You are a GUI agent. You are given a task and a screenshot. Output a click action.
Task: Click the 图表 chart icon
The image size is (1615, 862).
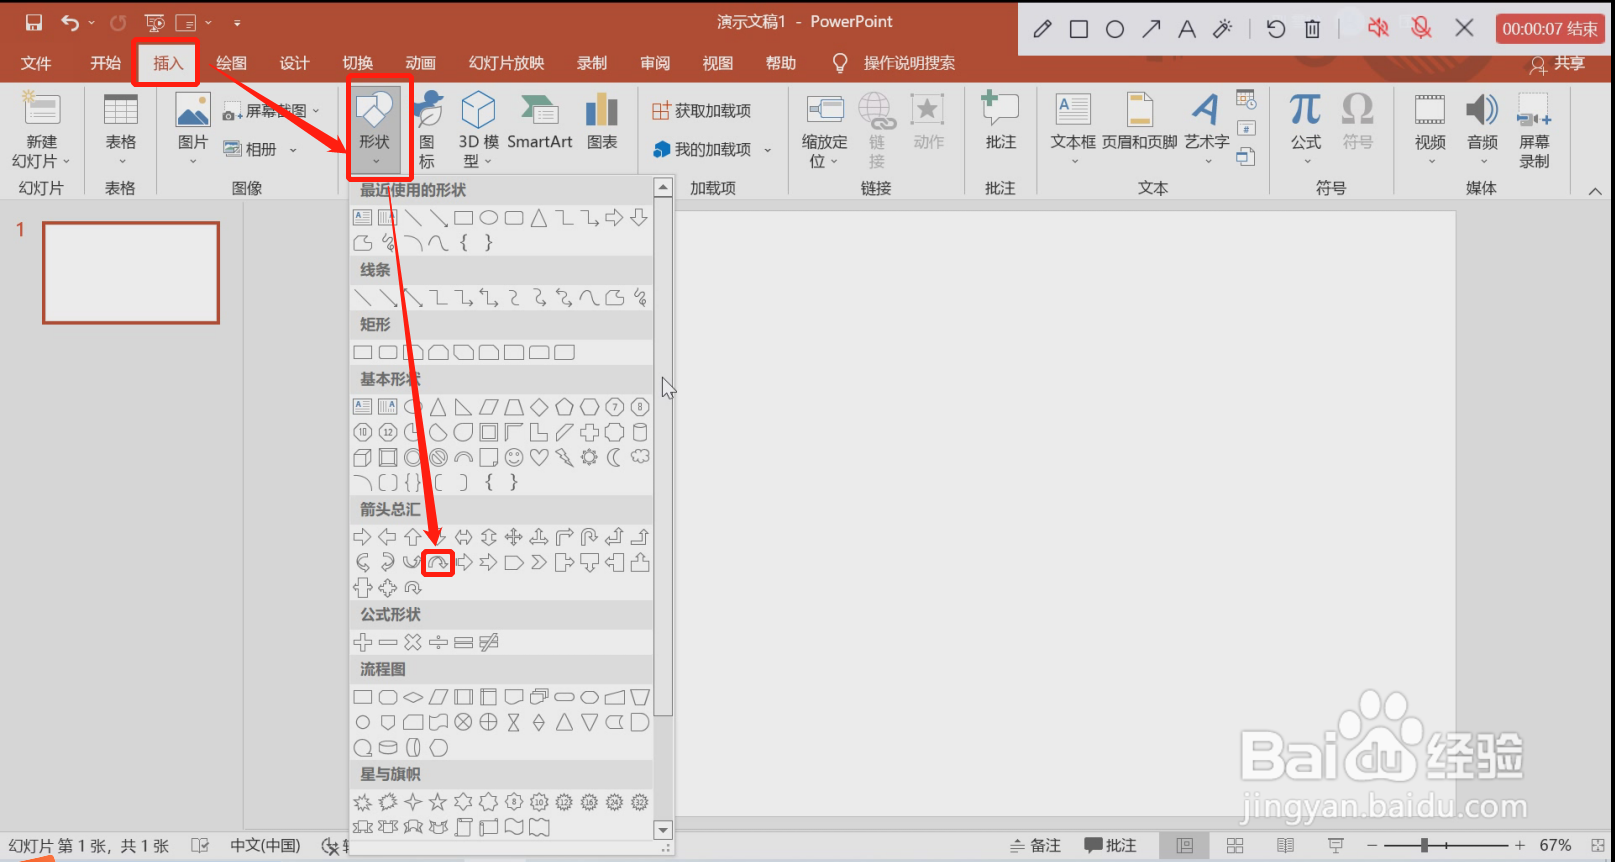click(602, 122)
